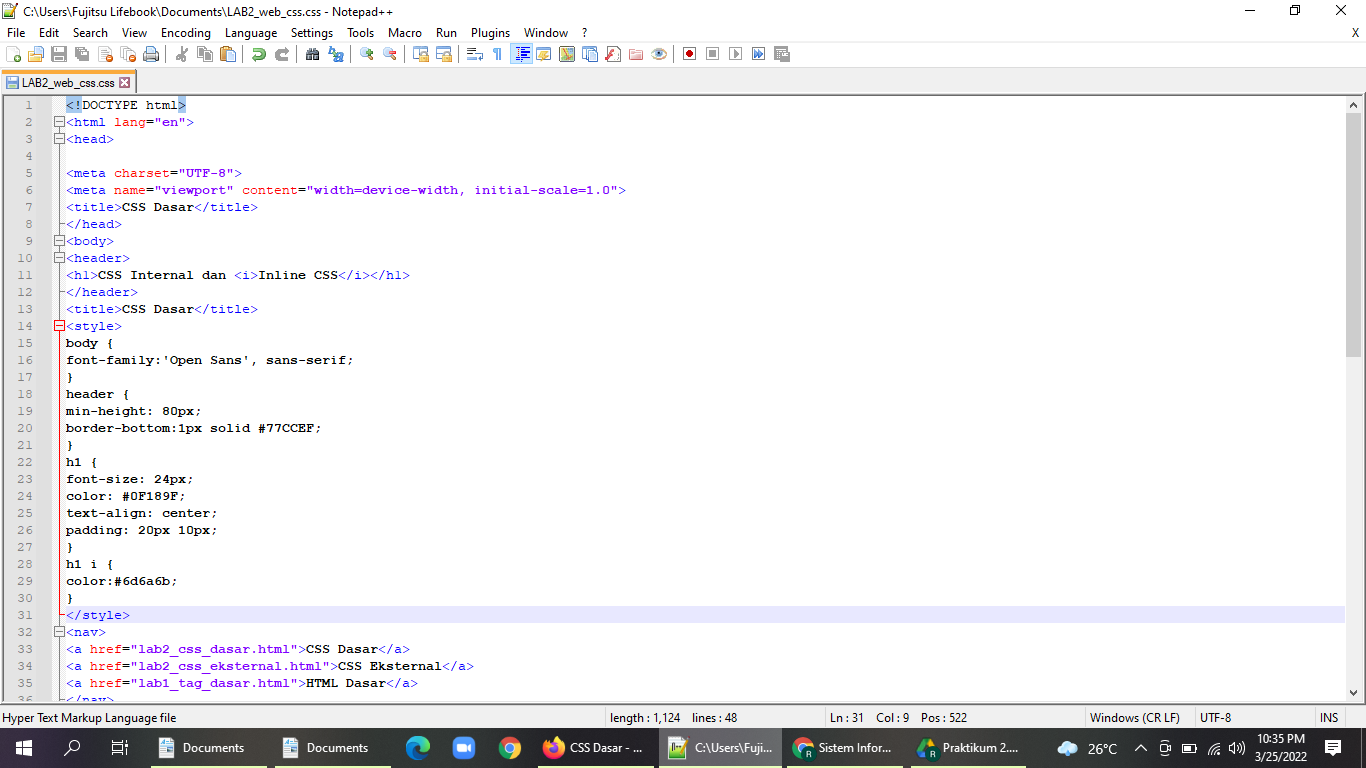Collapse the body element fold on line 9
1366x768 pixels.
click(x=59, y=240)
